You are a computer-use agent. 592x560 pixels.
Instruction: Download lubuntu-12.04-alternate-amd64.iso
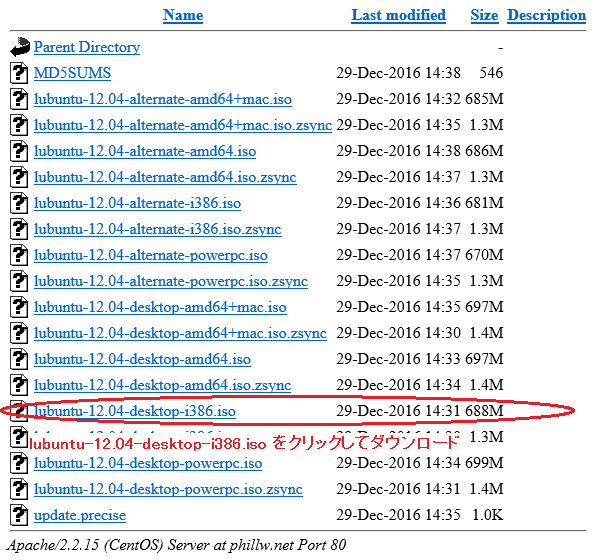[x=145, y=151]
